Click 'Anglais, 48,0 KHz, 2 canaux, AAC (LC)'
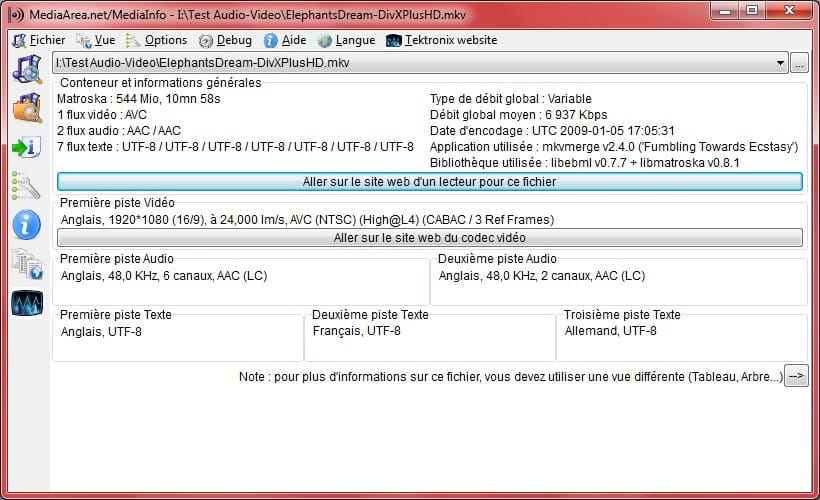This screenshot has height=500, width=820. [542, 276]
